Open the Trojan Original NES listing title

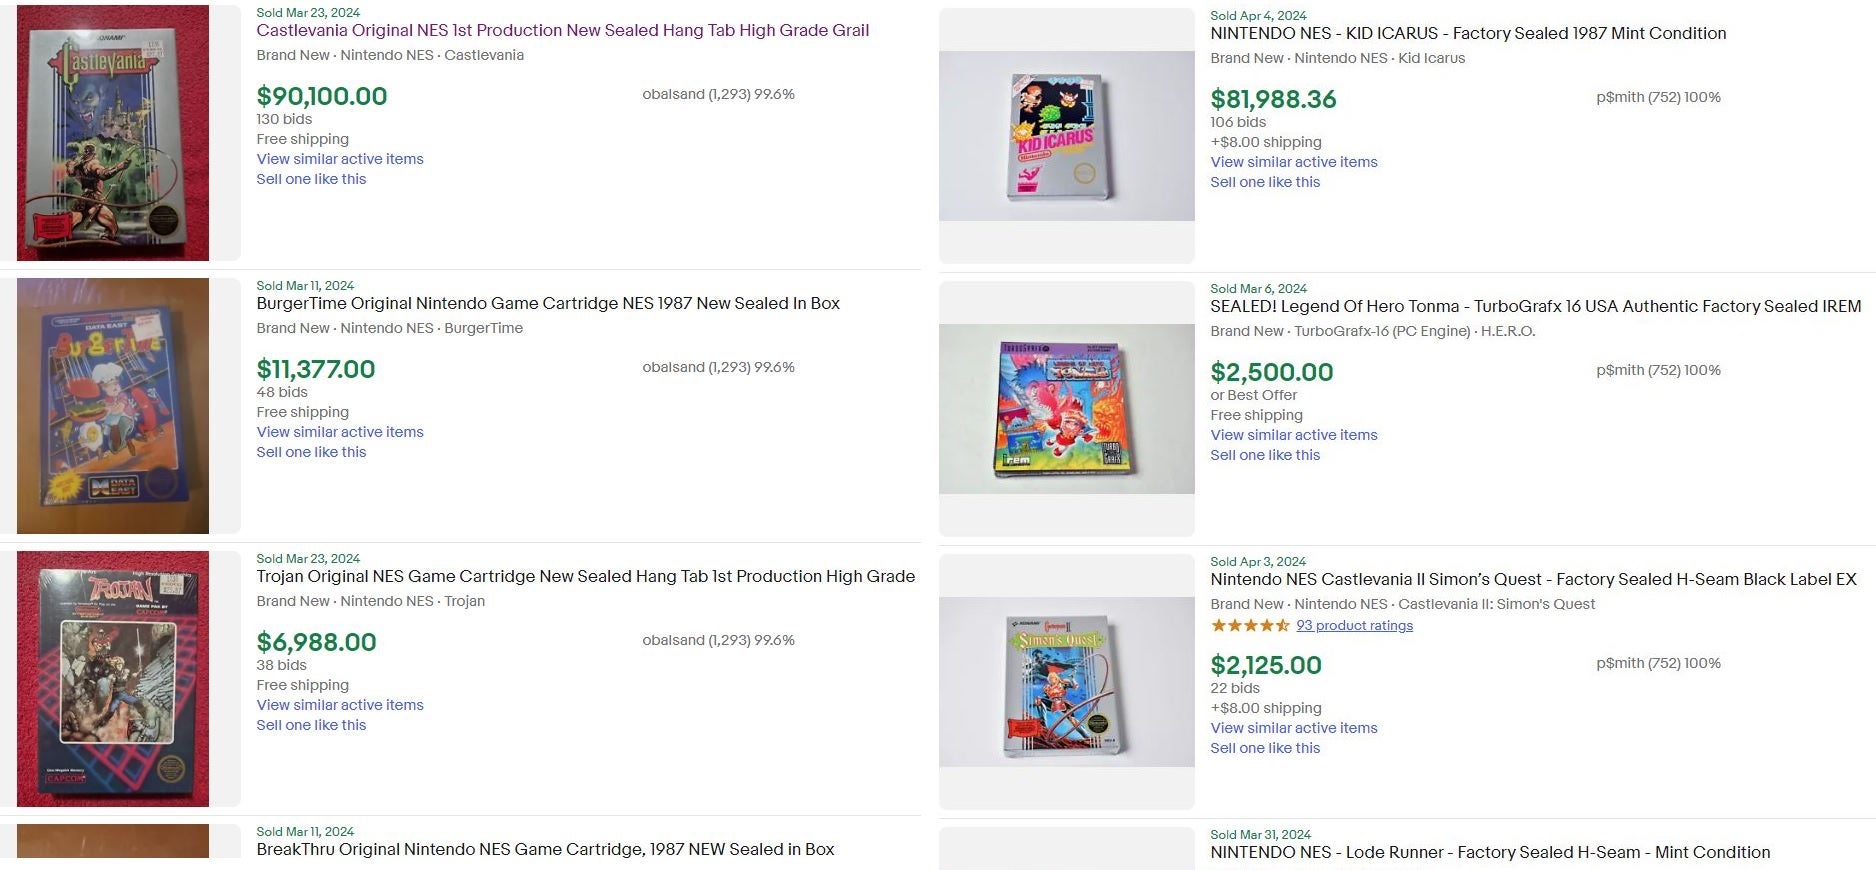pyautogui.click(x=585, y=576)
